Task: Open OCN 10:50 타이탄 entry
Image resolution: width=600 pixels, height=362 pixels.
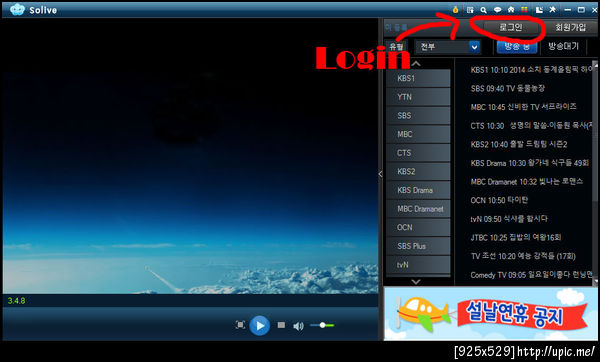Action: [499, 200]
